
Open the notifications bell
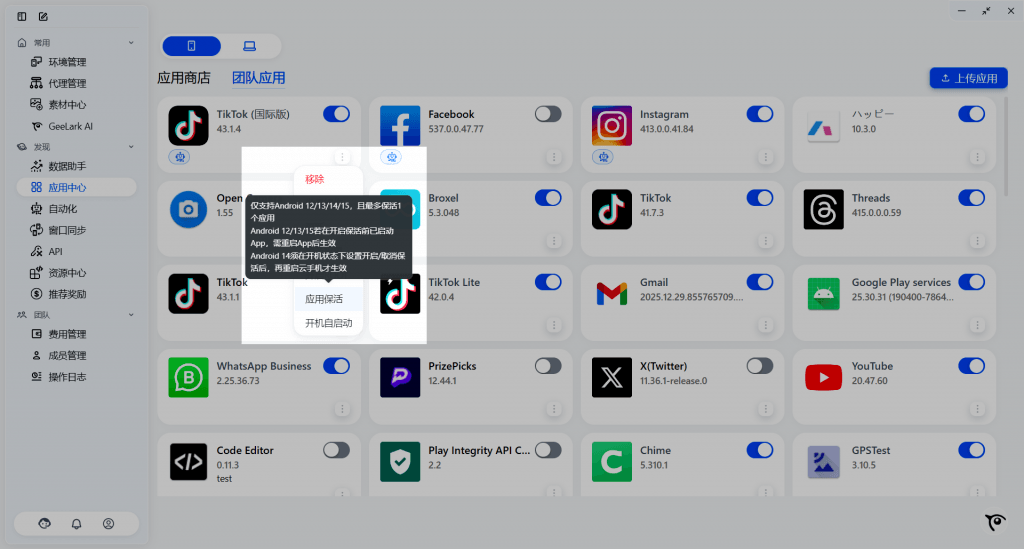pyautogui.click(x=77, y=523)
